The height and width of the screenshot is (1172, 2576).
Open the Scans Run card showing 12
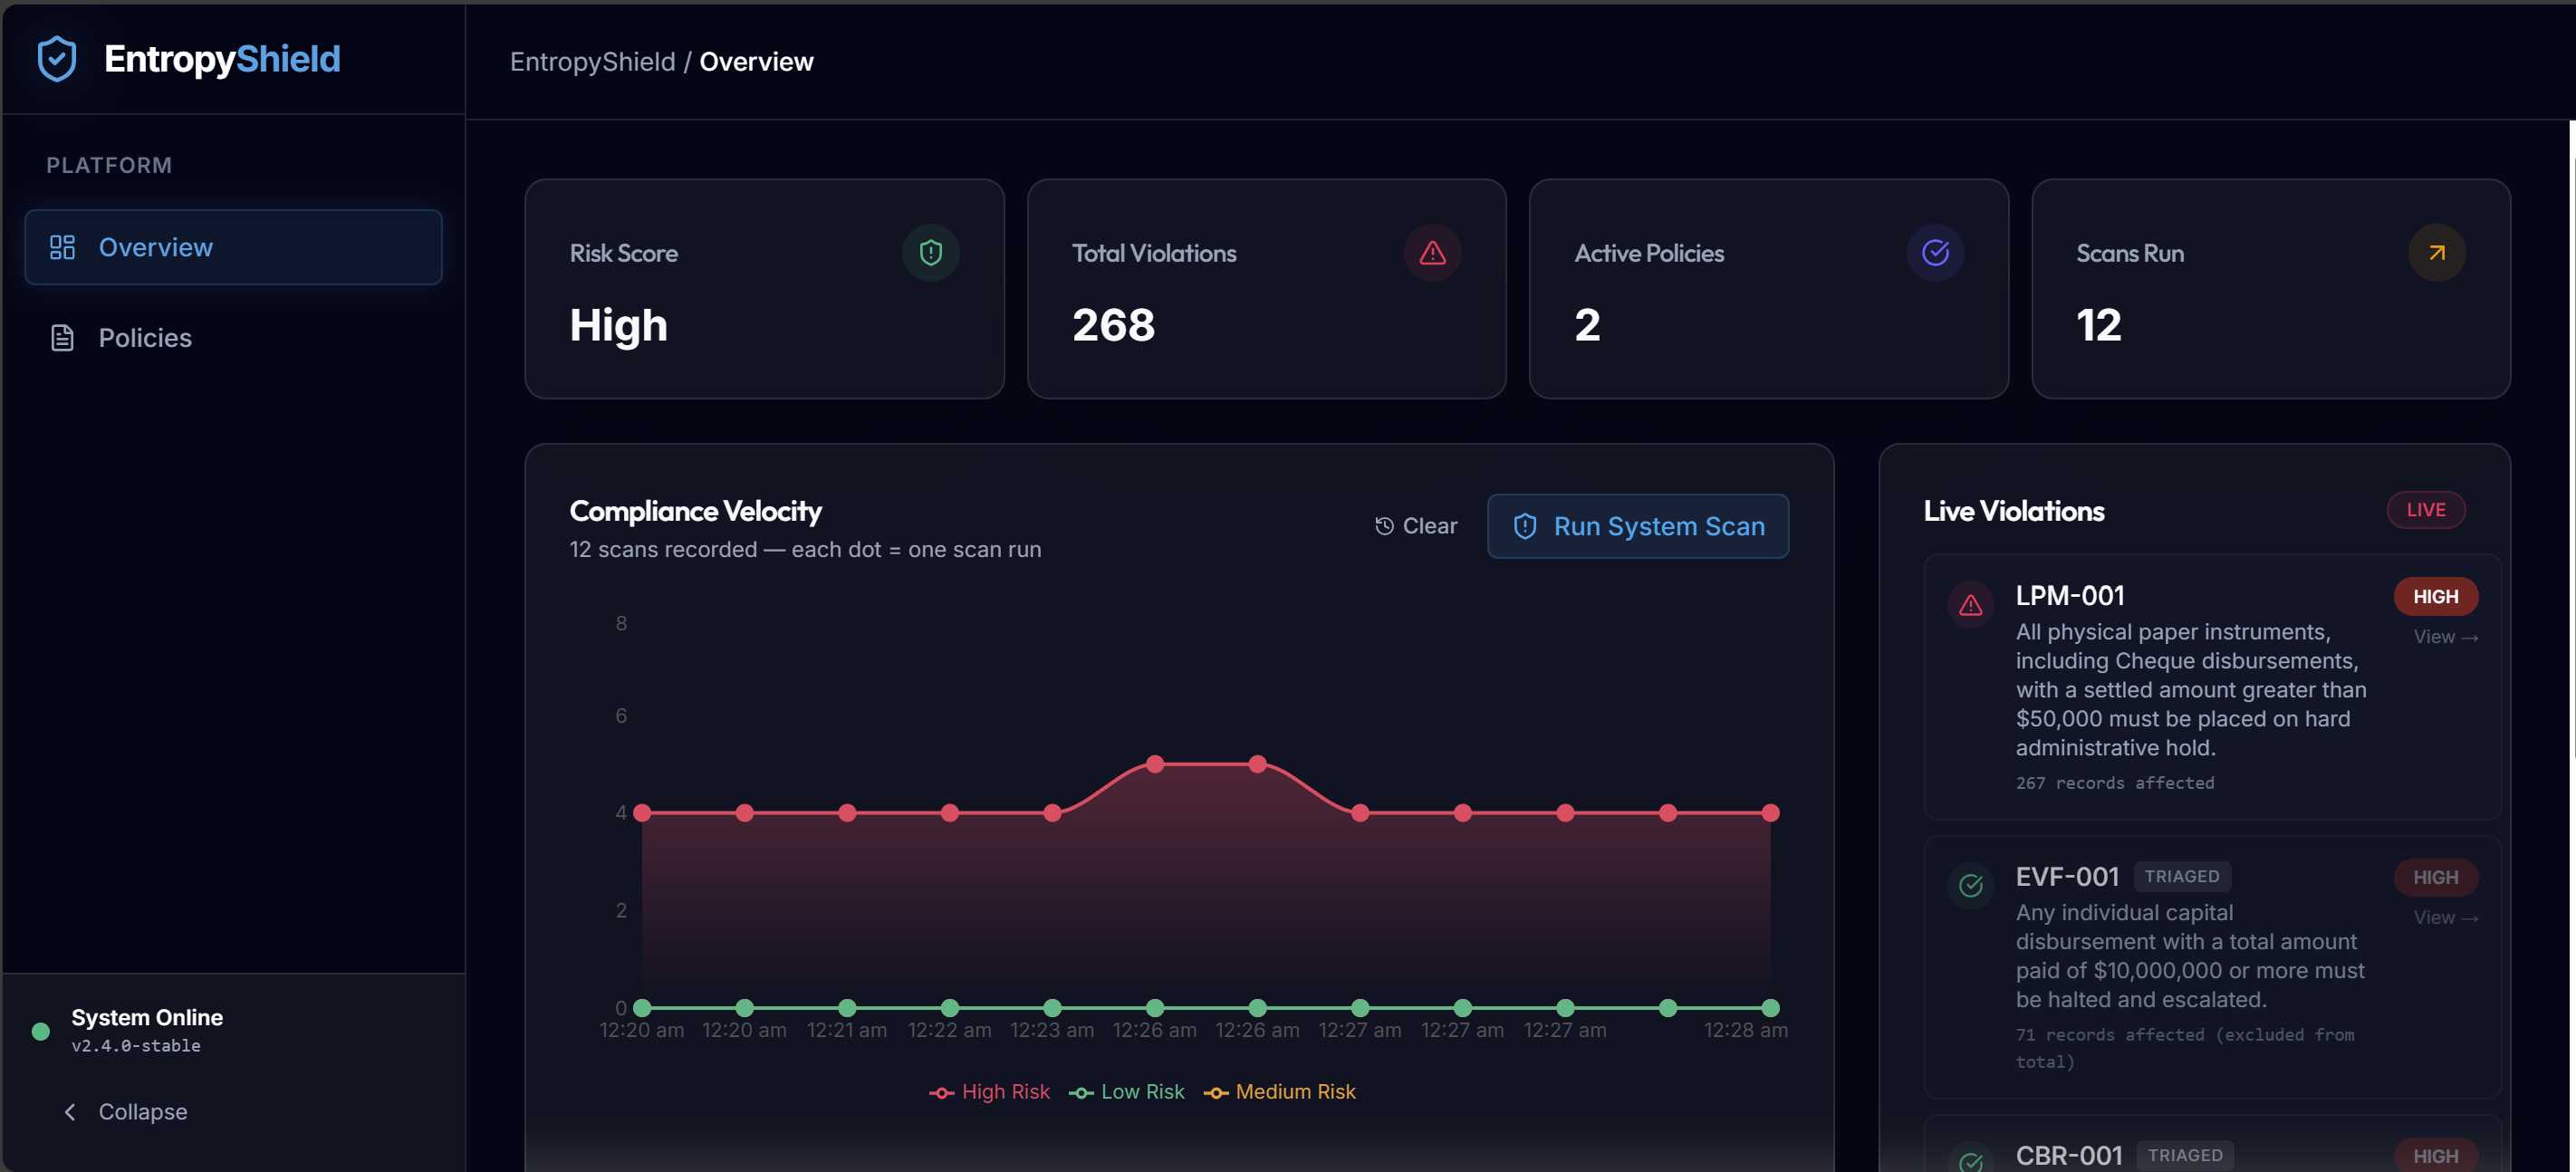[x=2270, y=289]
